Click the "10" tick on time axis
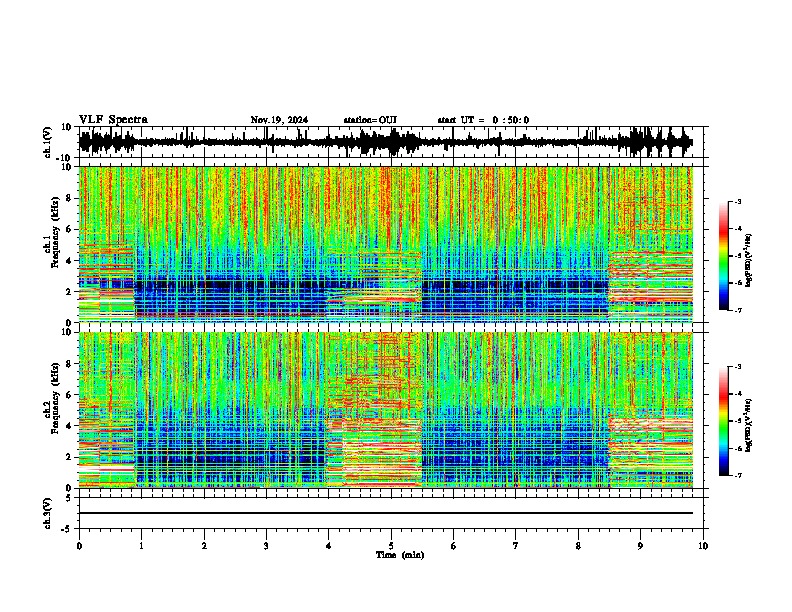 tap(703, 546)
